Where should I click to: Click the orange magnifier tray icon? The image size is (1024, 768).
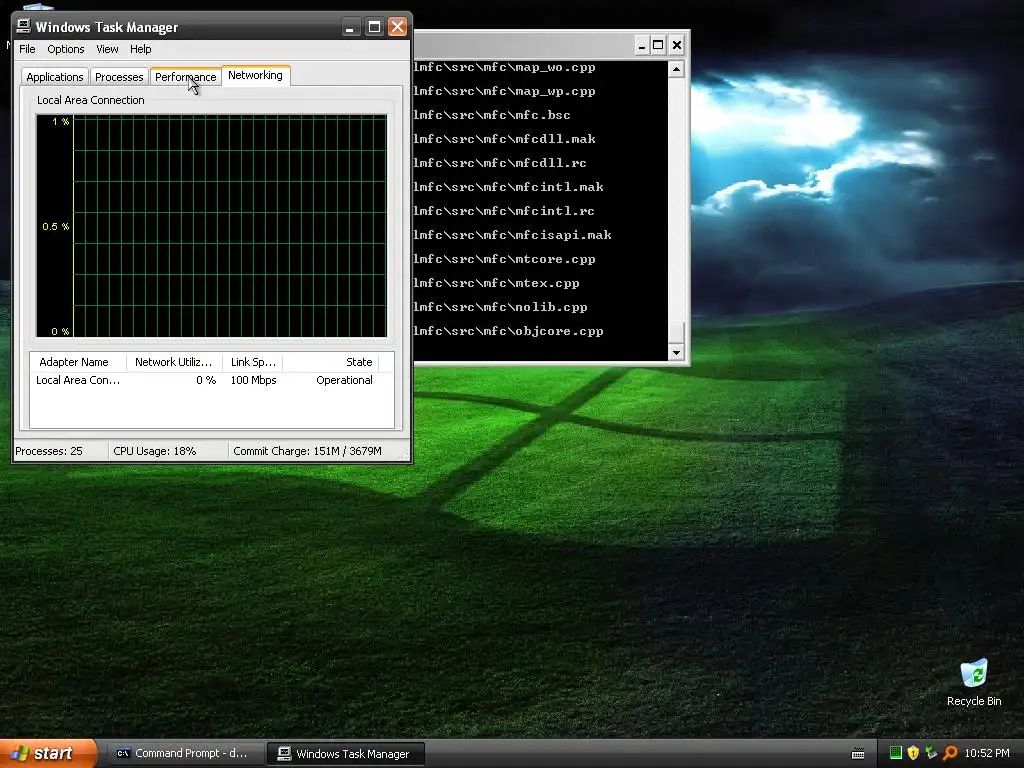[x=950, y=753]
